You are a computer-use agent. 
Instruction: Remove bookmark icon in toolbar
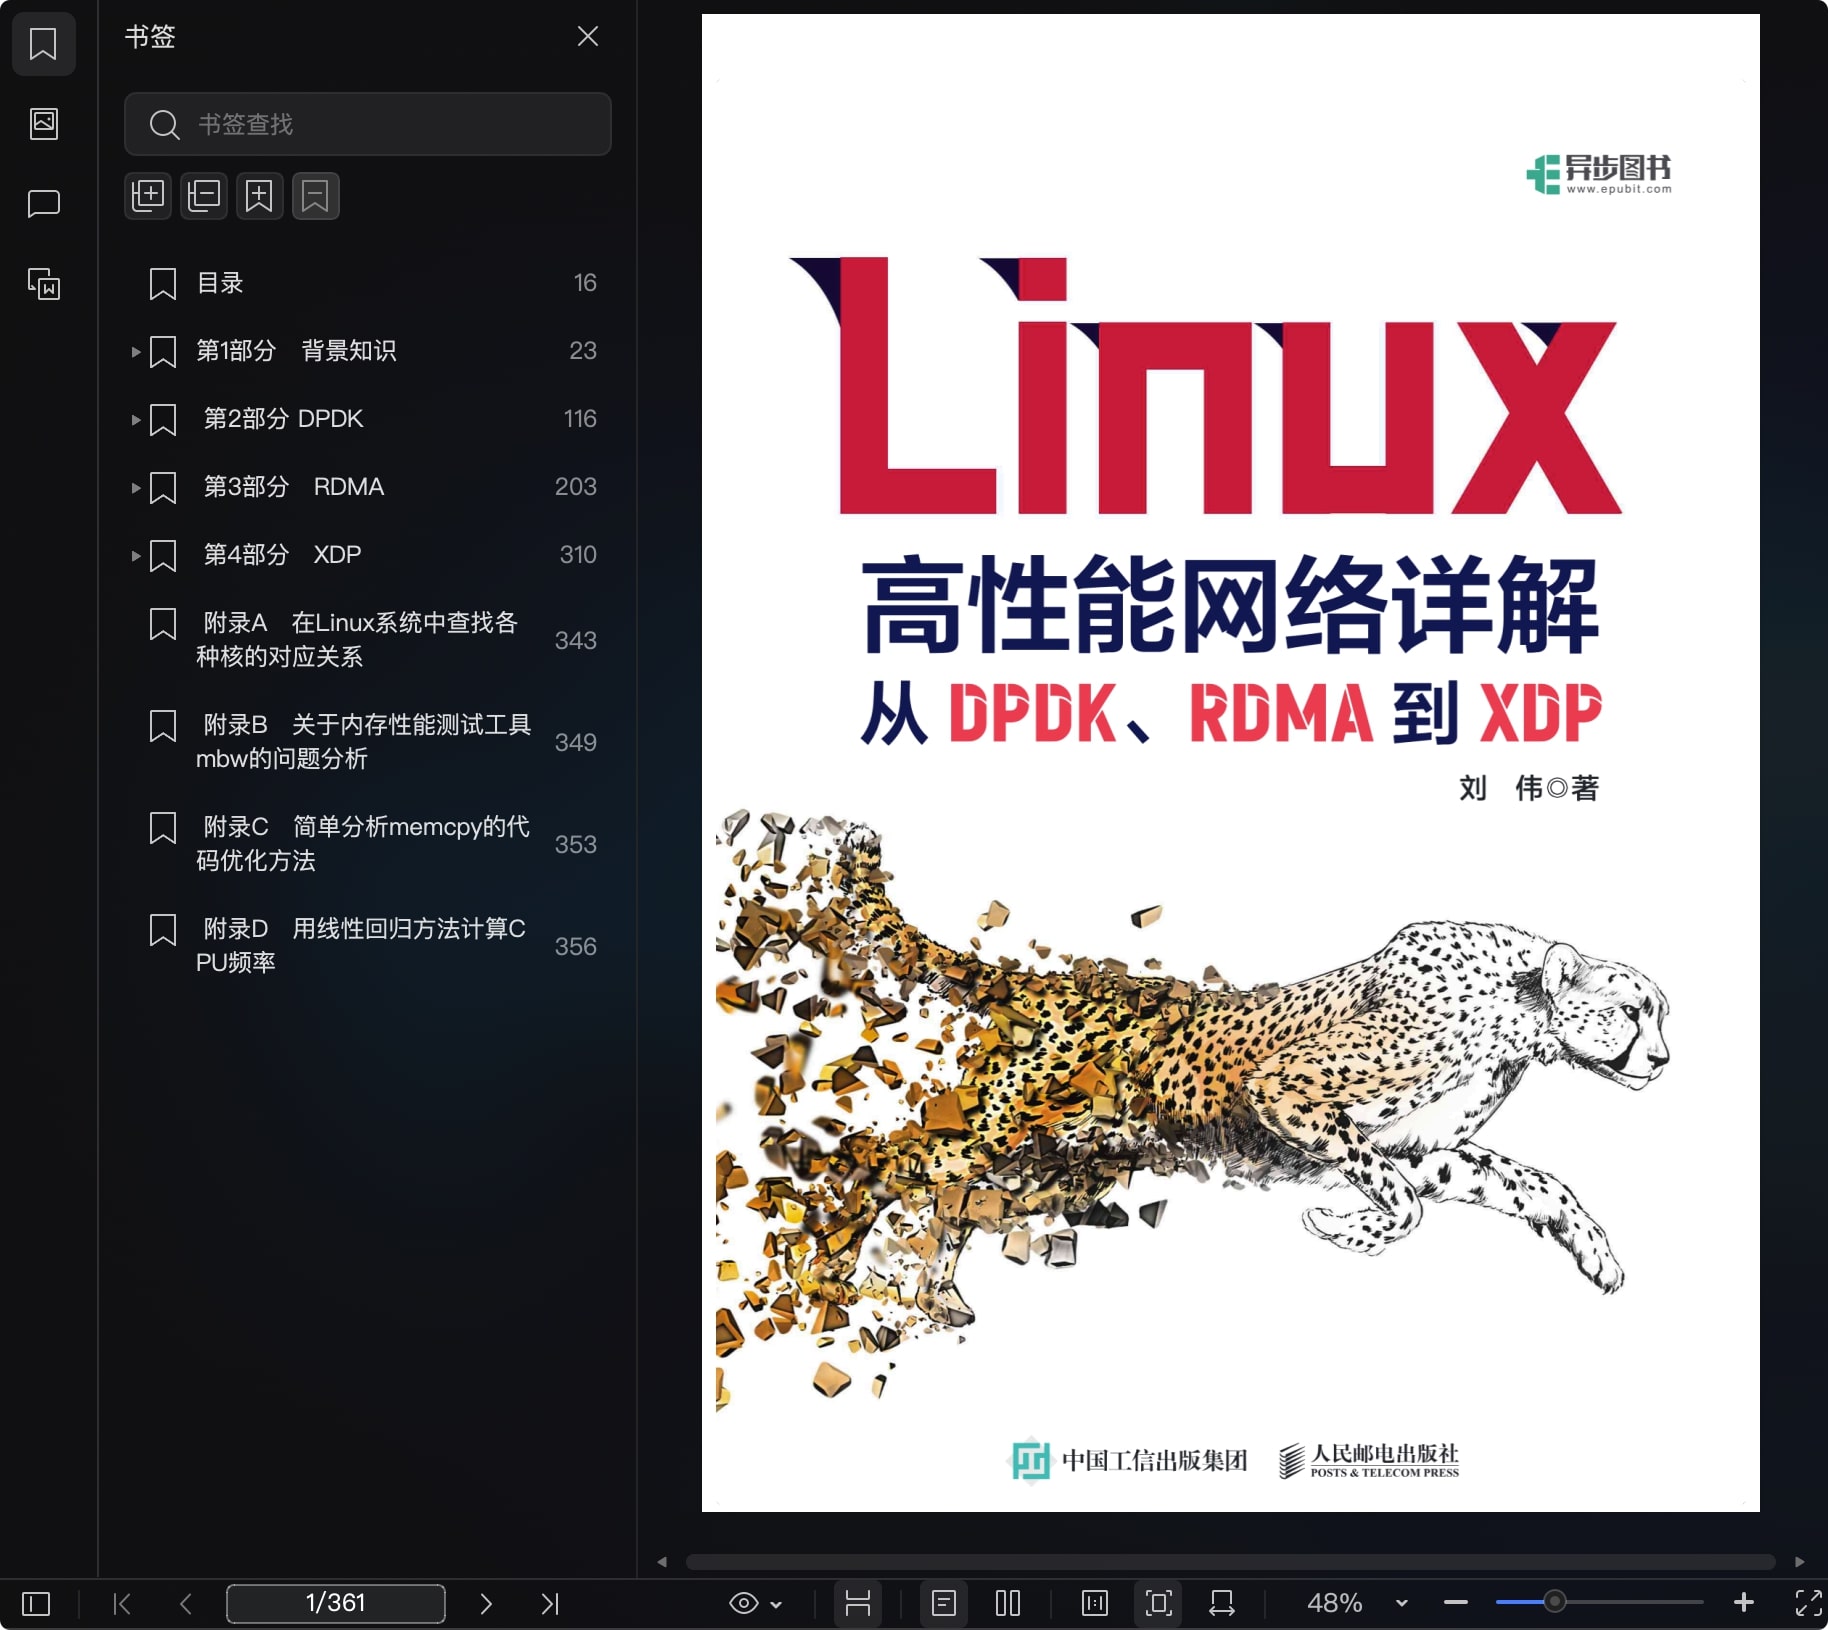tap(315, 195)
